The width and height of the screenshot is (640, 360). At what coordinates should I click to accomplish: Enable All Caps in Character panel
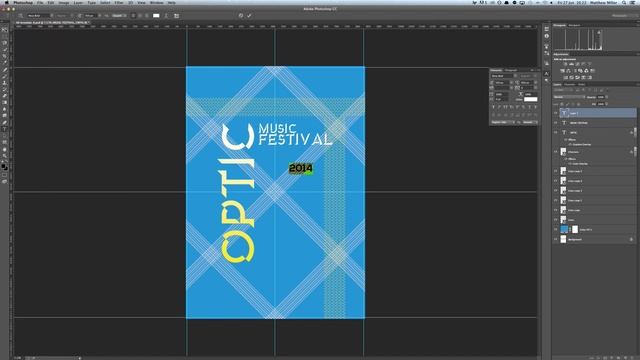[505, 107]
